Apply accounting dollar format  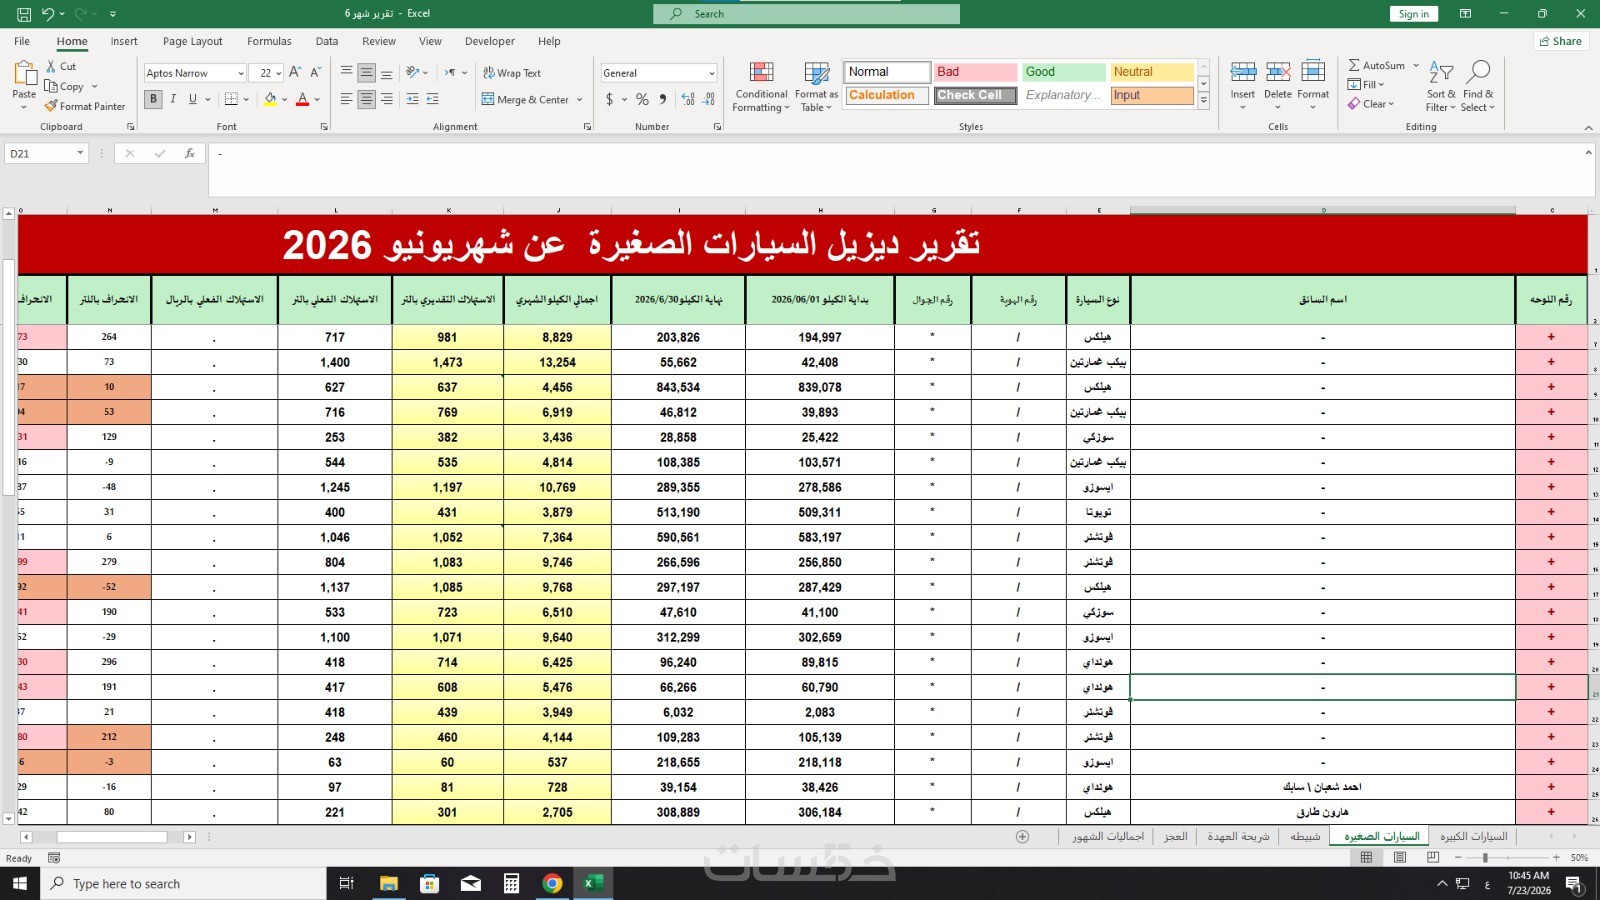[x=609, y=99]
